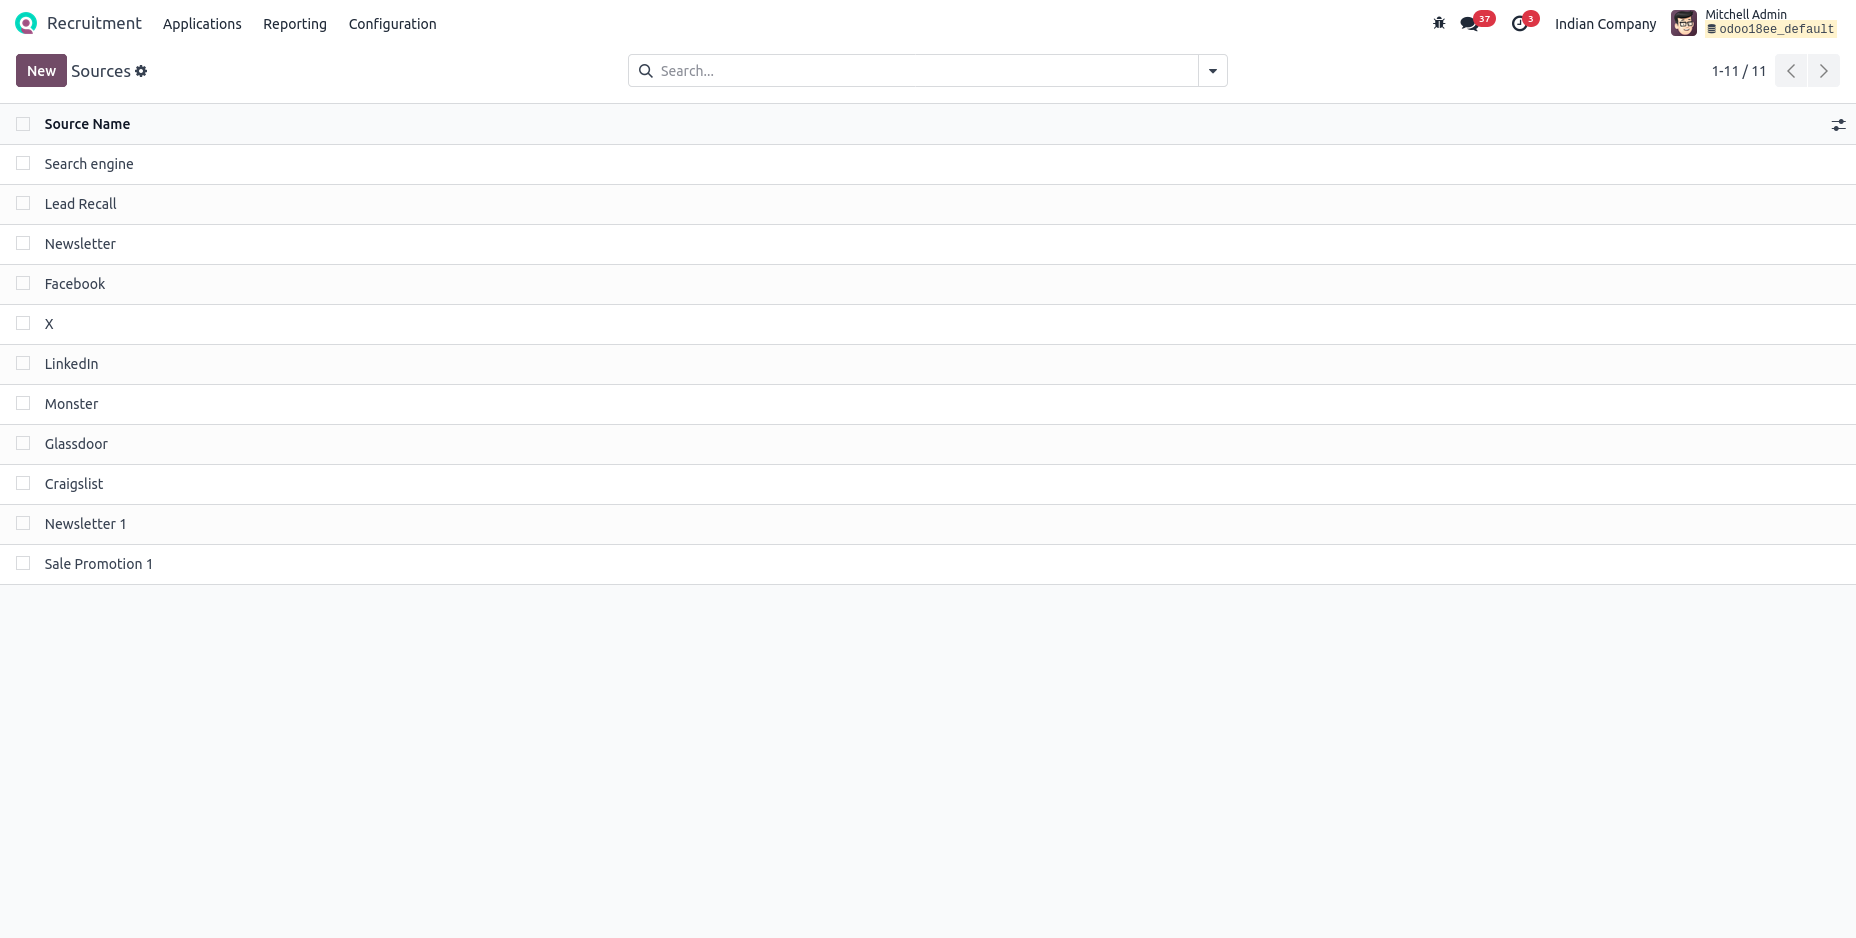Open the activities clock icon

point(1519,24)
